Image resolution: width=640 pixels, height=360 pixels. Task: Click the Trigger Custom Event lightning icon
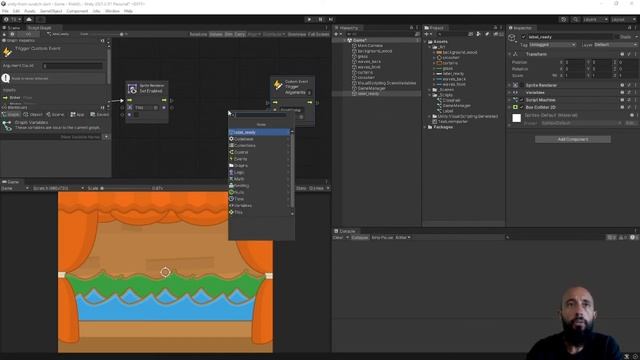click(7, 52)
